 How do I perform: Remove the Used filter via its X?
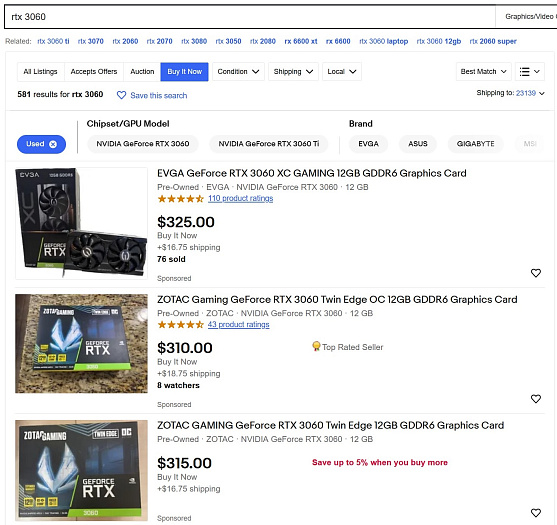coord(53,144)
